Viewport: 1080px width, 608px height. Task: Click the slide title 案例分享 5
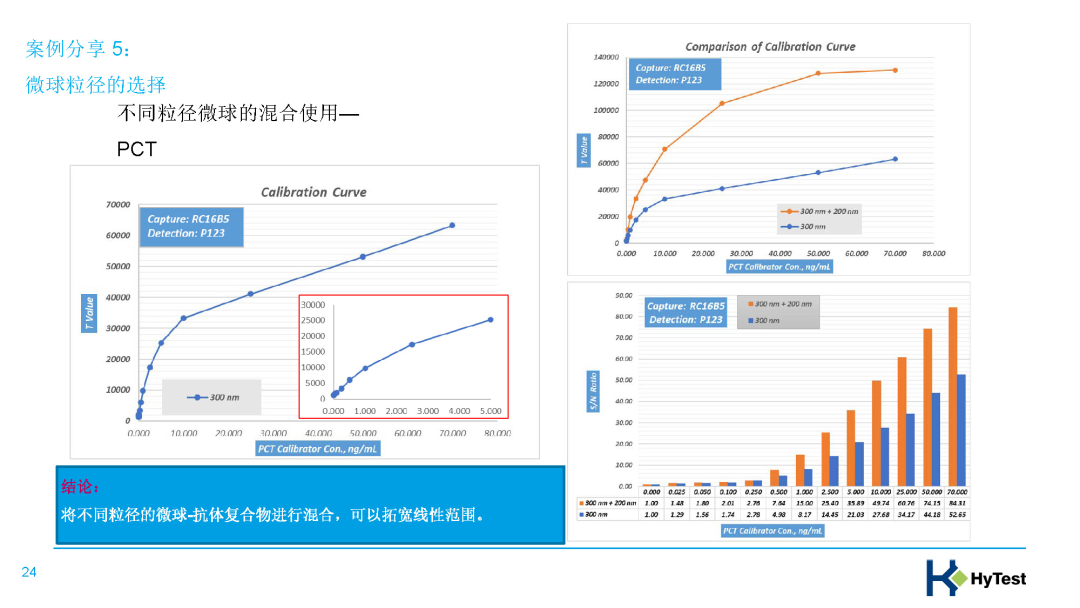click(x=78, y=49)
